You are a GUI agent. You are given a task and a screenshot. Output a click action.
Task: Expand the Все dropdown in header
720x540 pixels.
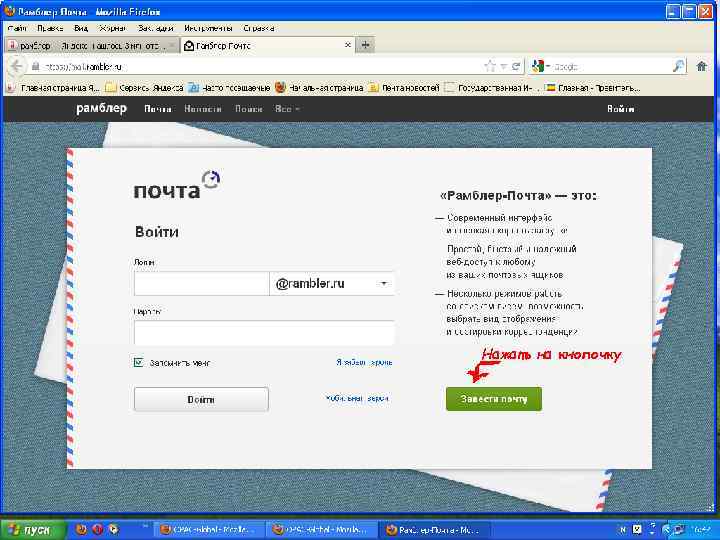pos(287,109)
